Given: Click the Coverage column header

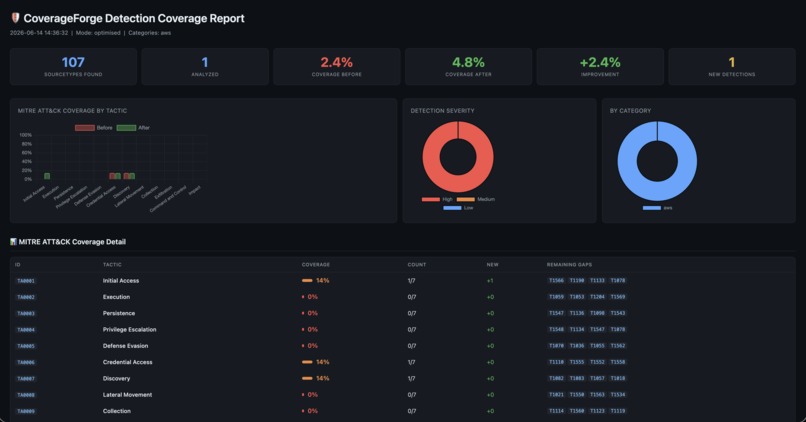Looking at the screenshot, I should tap(316, 265).
